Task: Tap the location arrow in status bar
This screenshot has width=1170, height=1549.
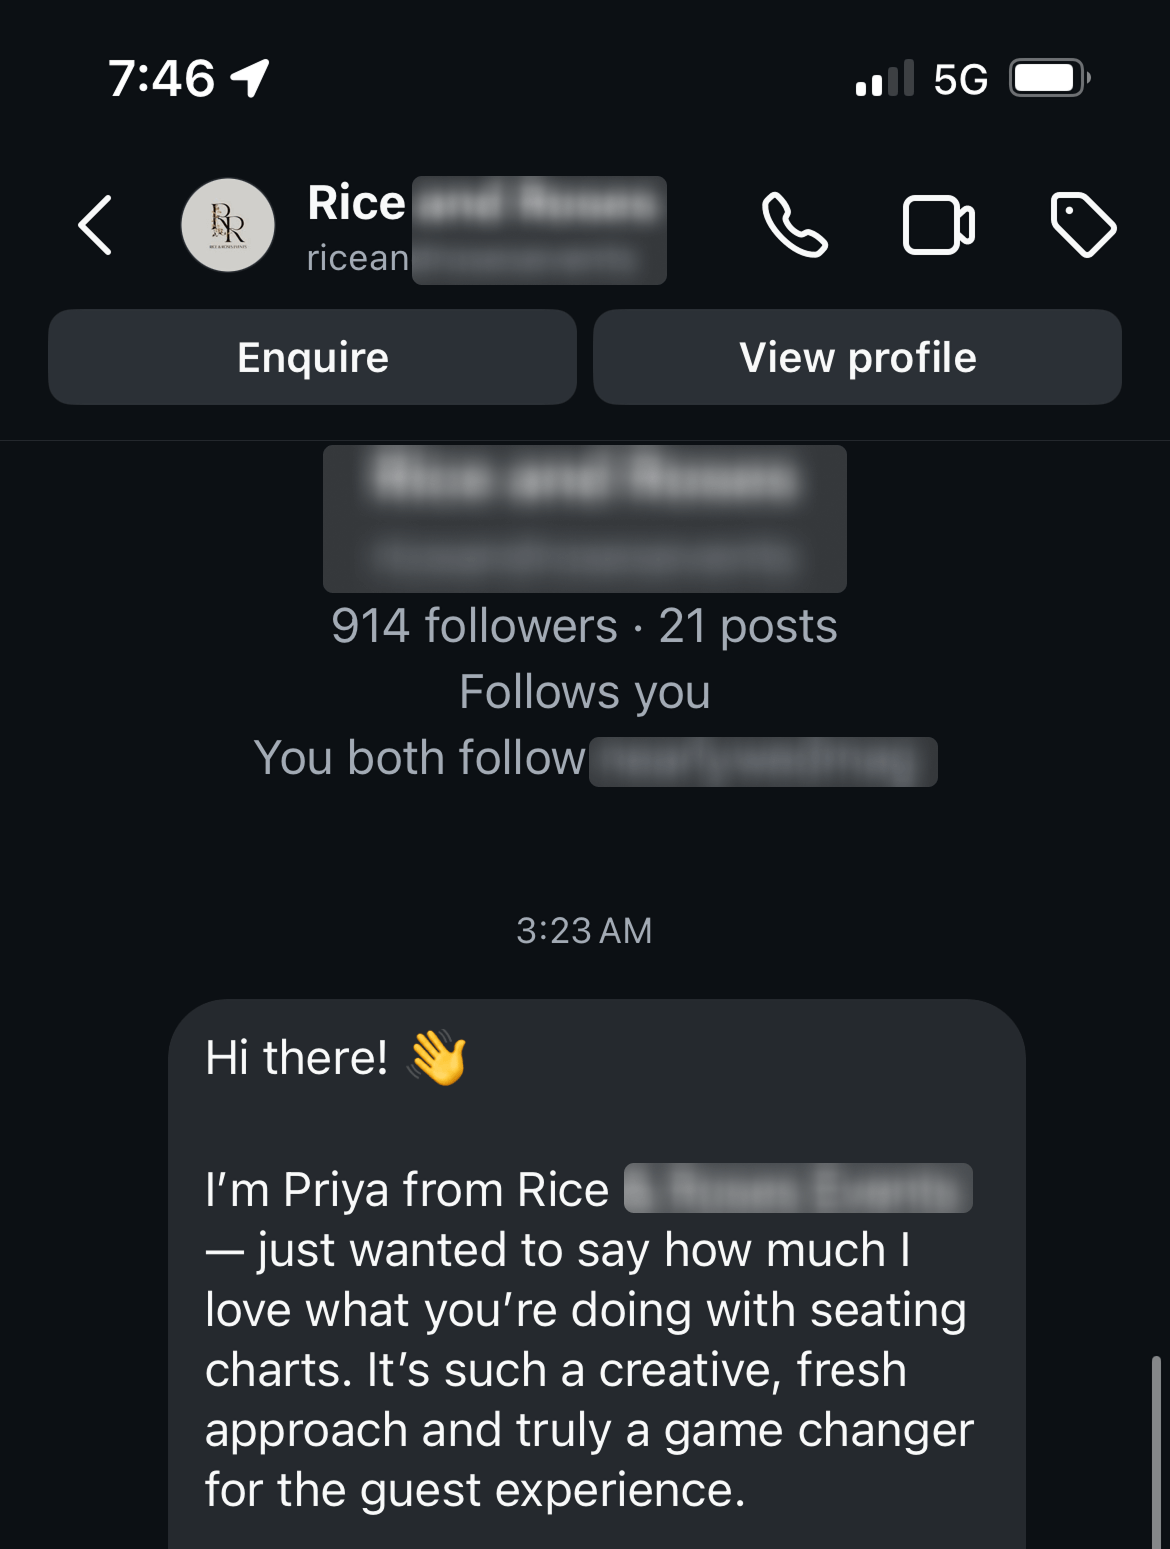Action: pos(250,78)
